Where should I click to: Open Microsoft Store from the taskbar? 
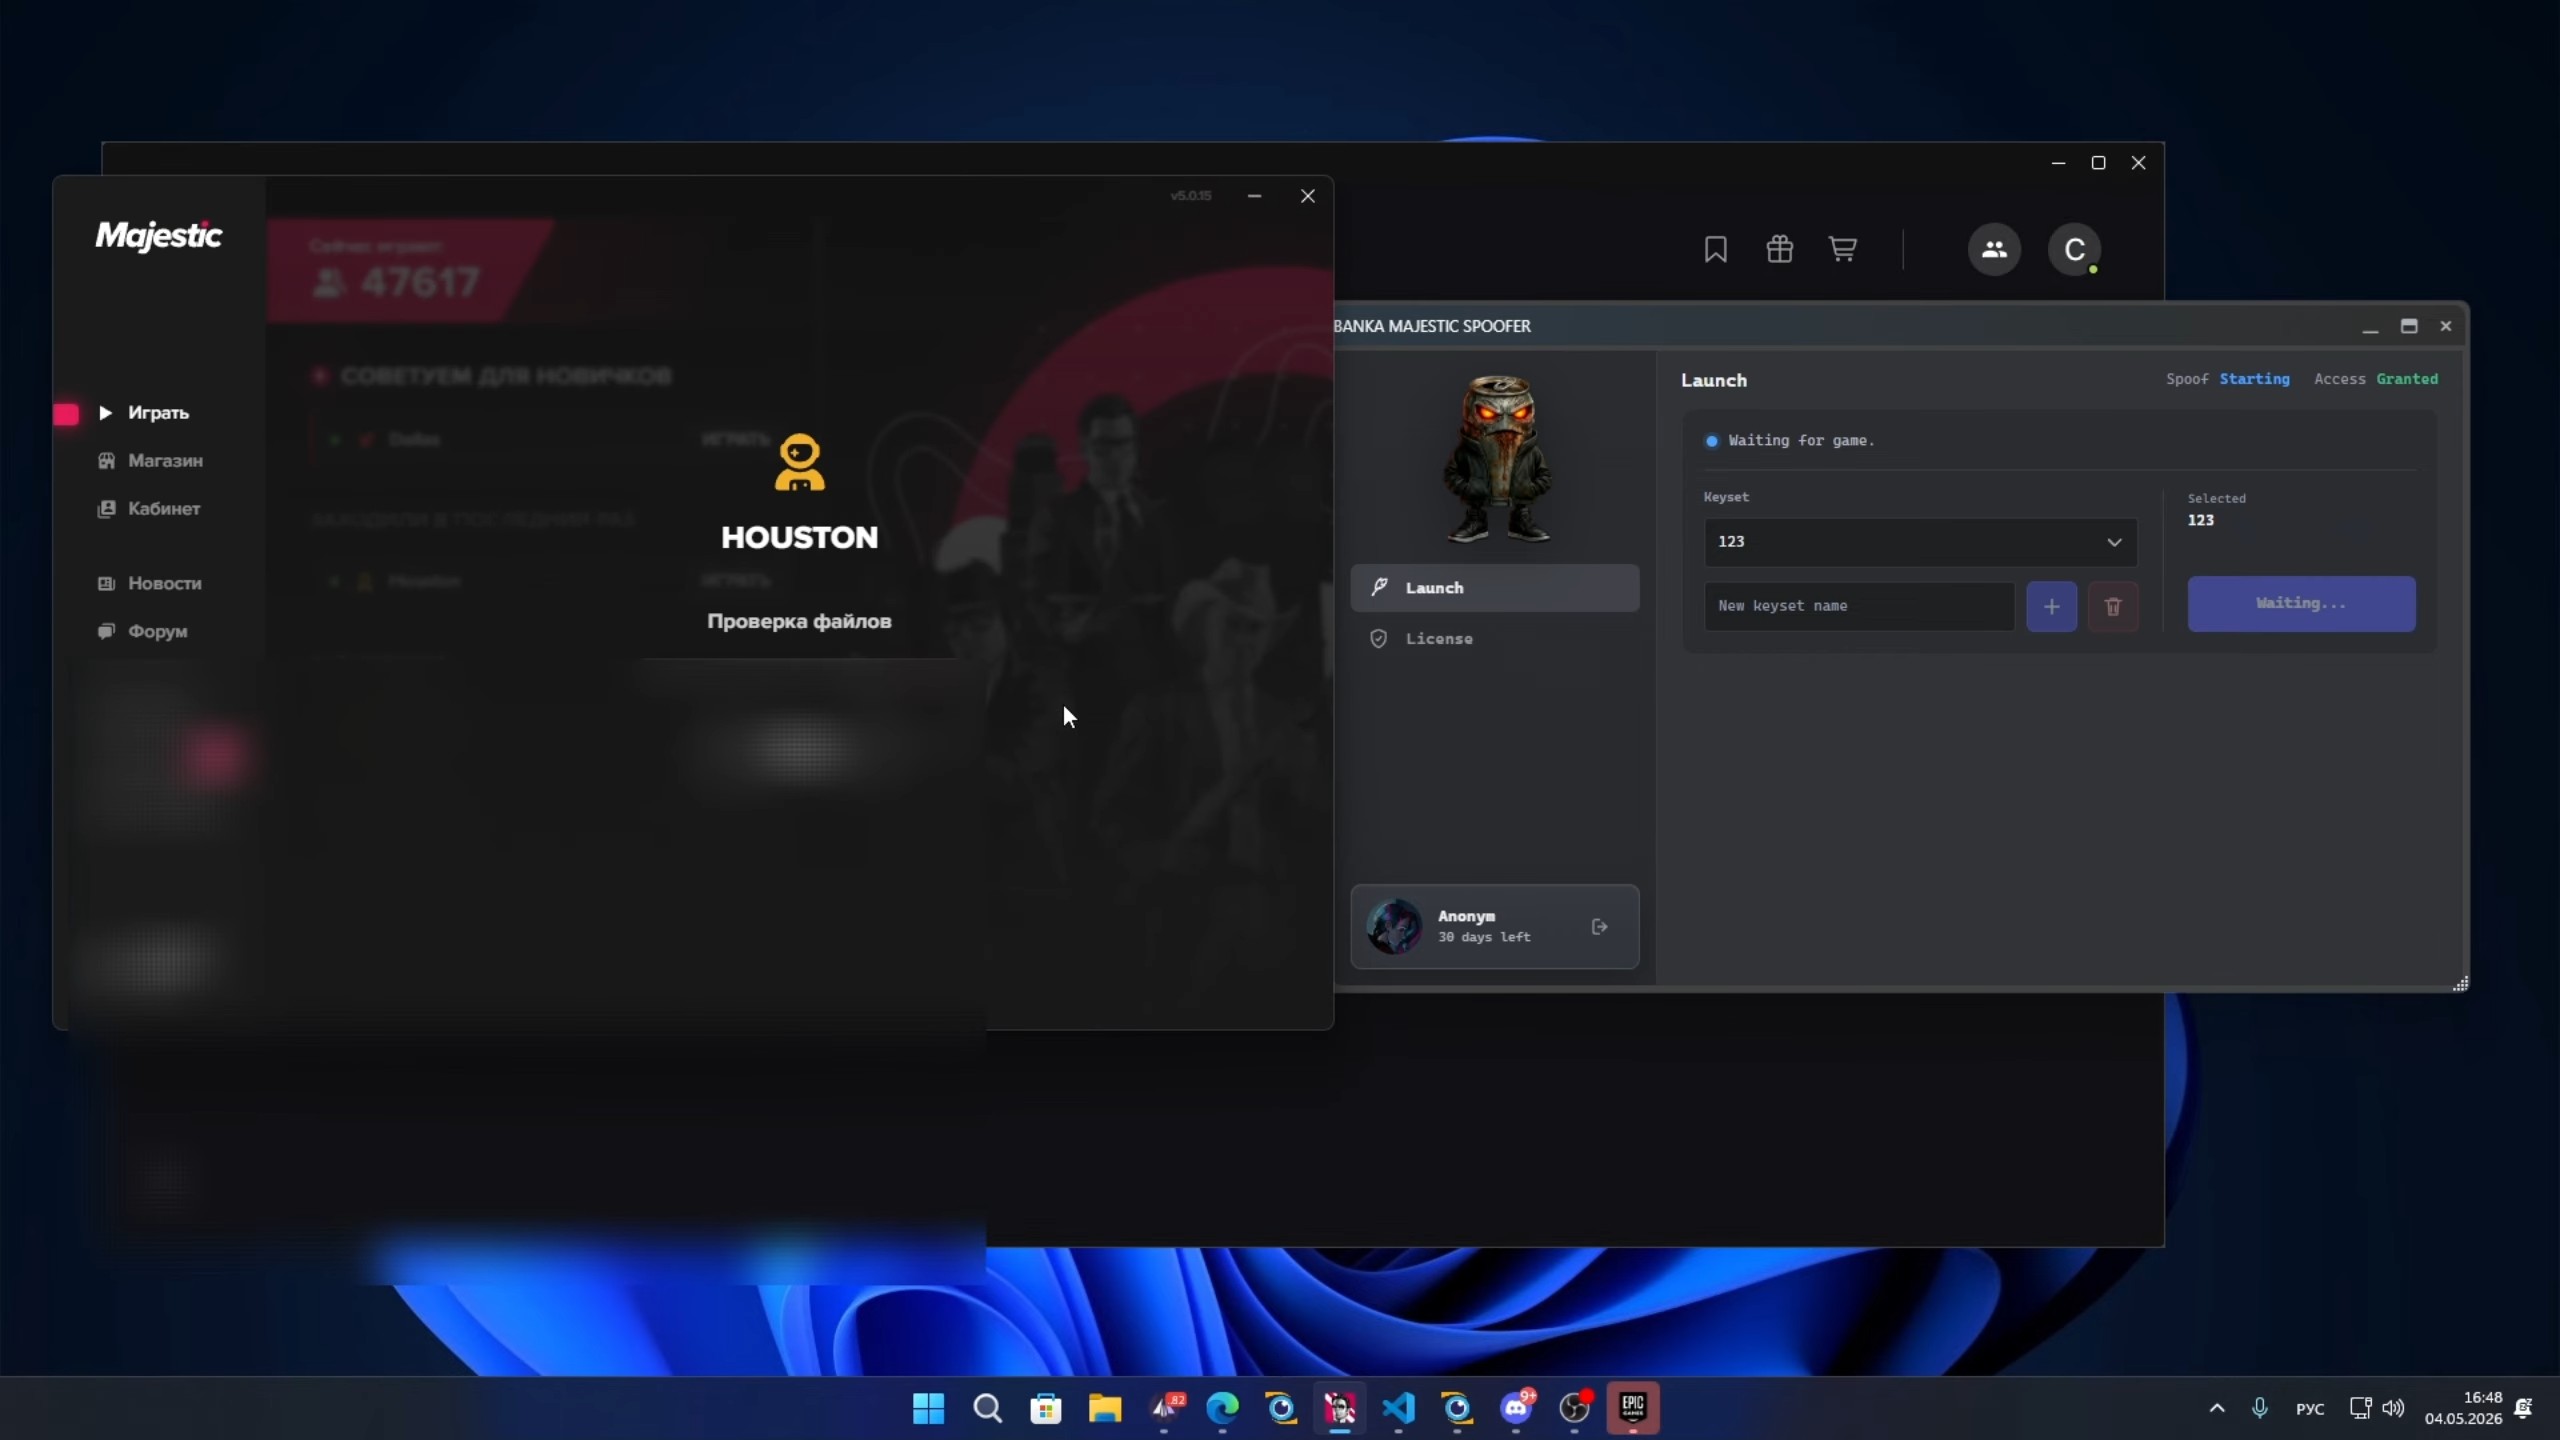pos(1046,1408)
